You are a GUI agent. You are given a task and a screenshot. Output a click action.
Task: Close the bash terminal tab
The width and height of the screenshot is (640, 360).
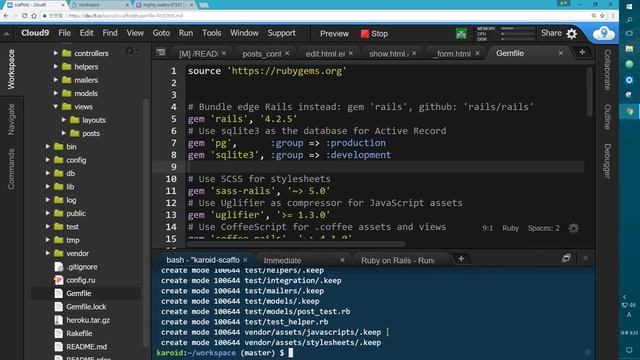[245, 260]
